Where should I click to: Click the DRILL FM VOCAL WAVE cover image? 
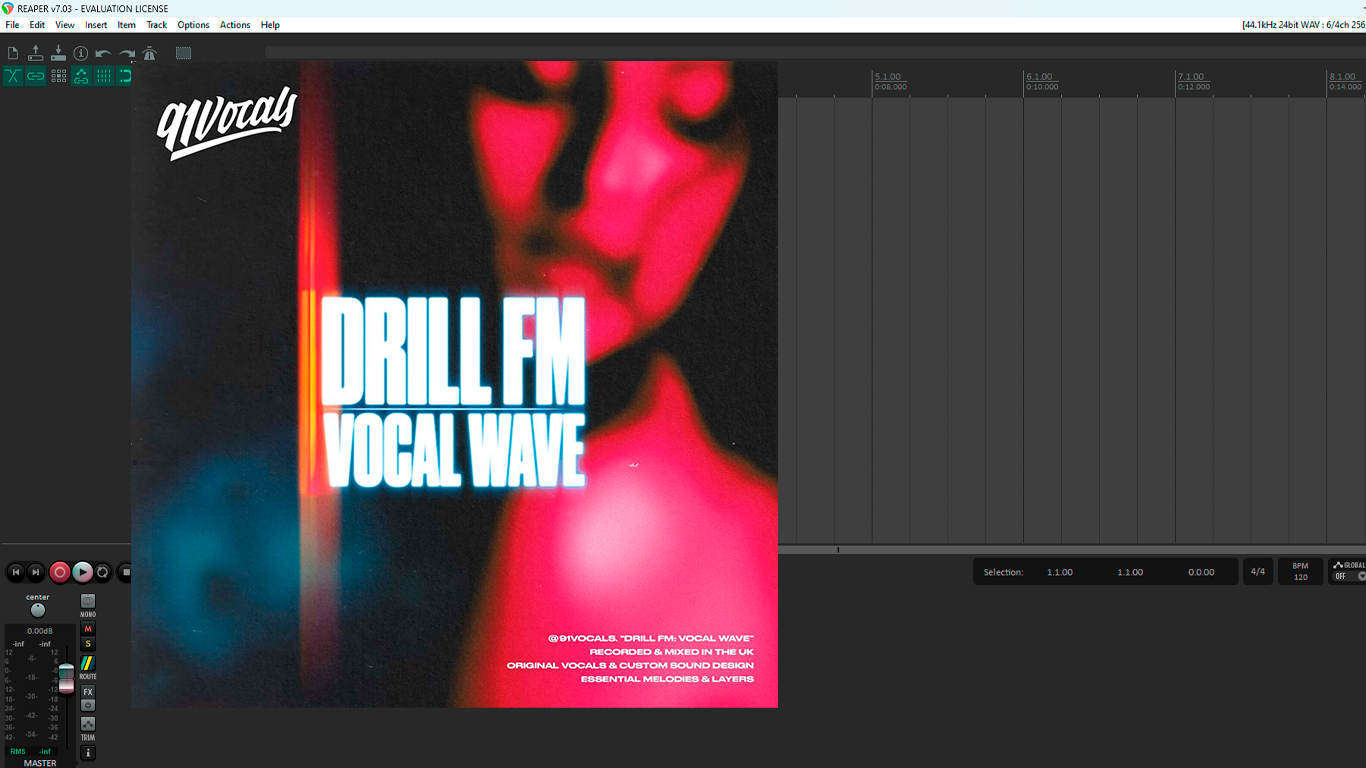coord(454,384)
